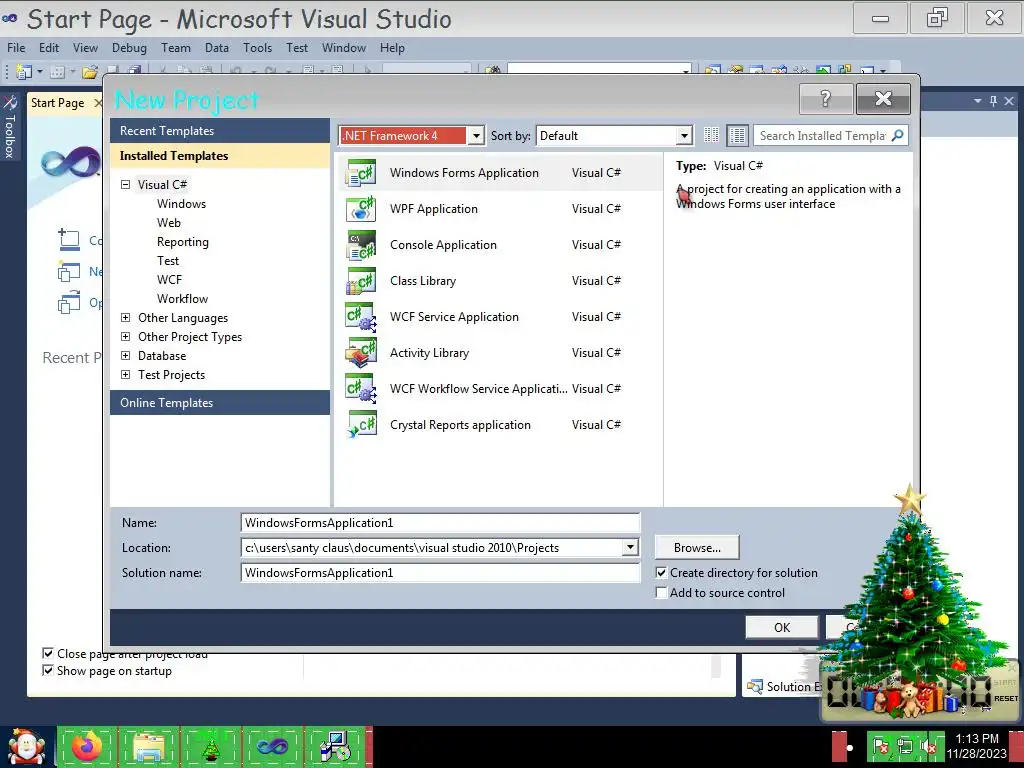1024x768 pixels.
Task: Open the Help menu
Action: coord(392,48)
